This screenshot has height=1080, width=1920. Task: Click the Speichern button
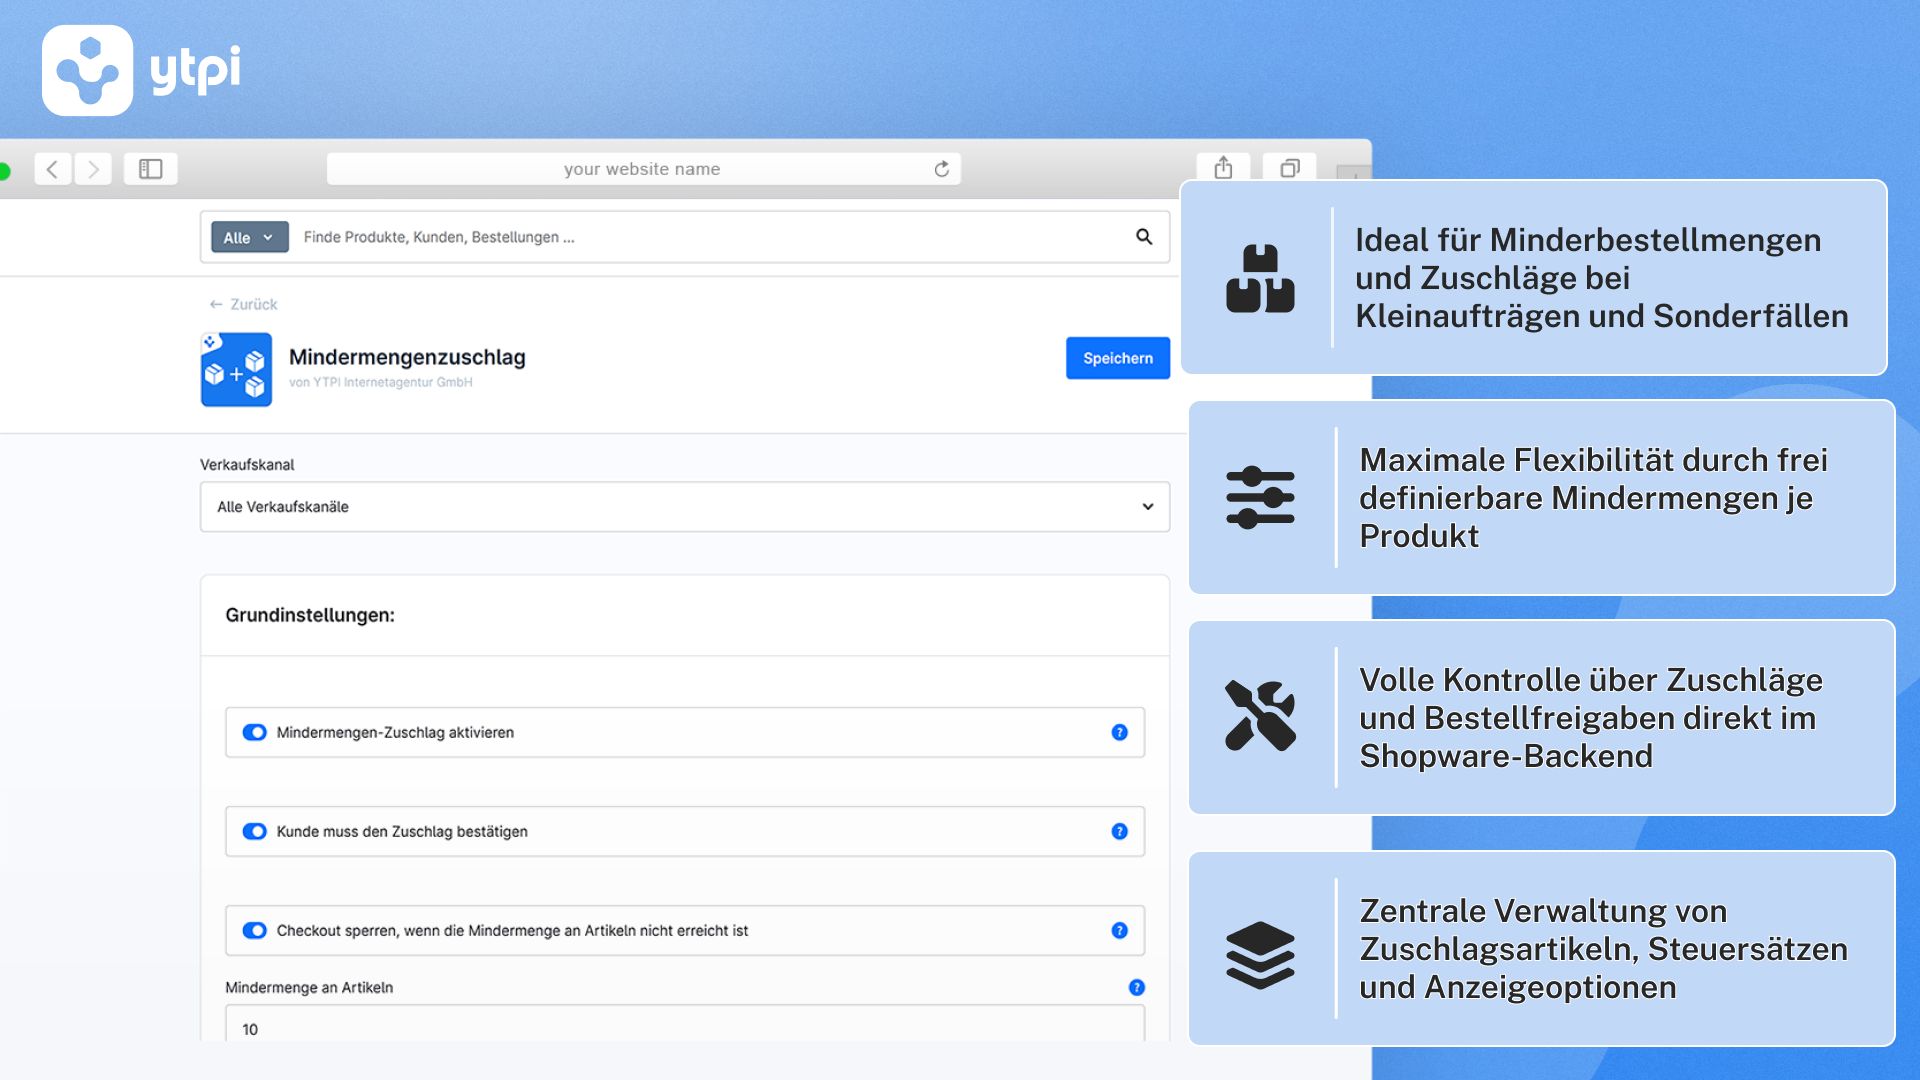[x=1117, y=358]
